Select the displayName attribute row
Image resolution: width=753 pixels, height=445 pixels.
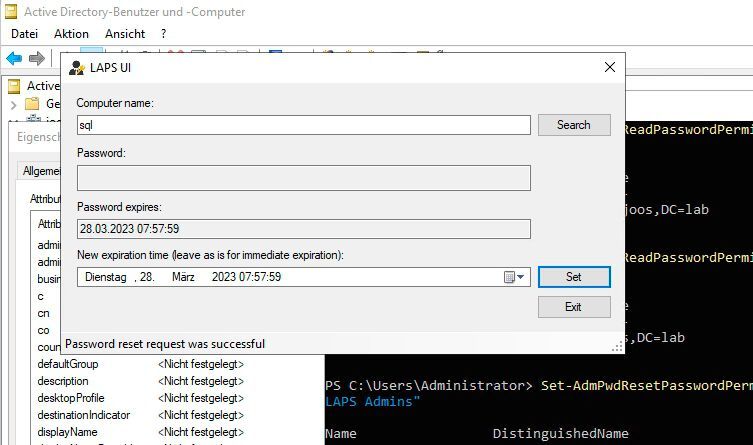coord(141,432)
